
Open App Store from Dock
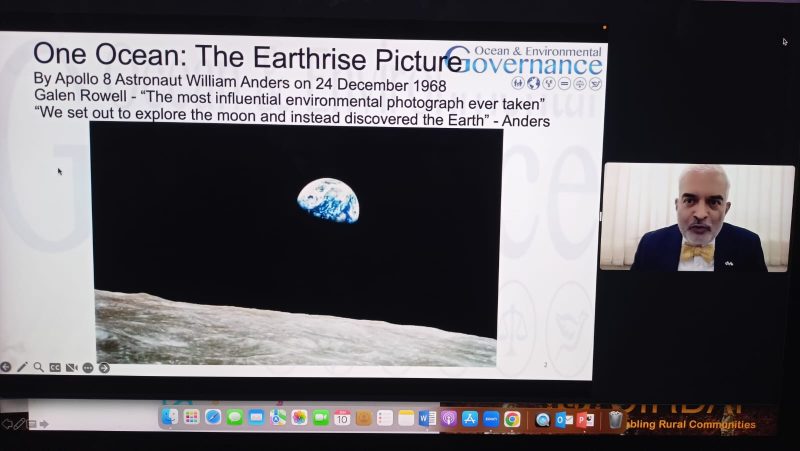tap(470, 418)
